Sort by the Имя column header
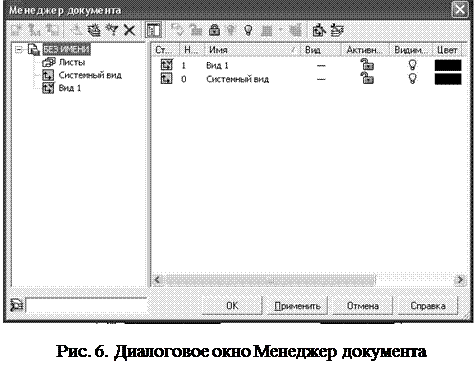The height and width of the screenshot is (374, 474). click(x=252, y=50)
